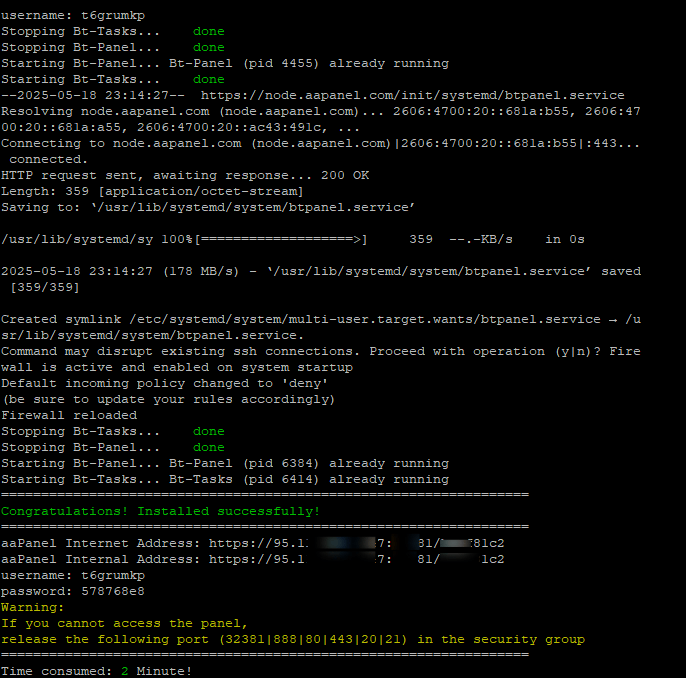
Task: Click the 'Firewall reloaded' line
Action: pos(69,415)
